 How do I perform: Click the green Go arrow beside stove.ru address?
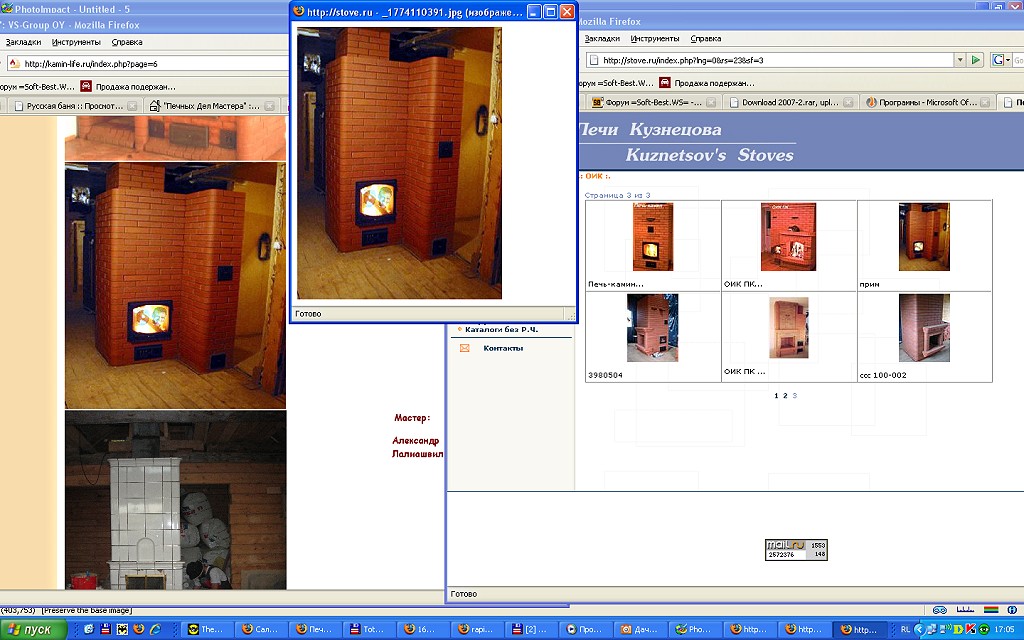coord(977,60)
